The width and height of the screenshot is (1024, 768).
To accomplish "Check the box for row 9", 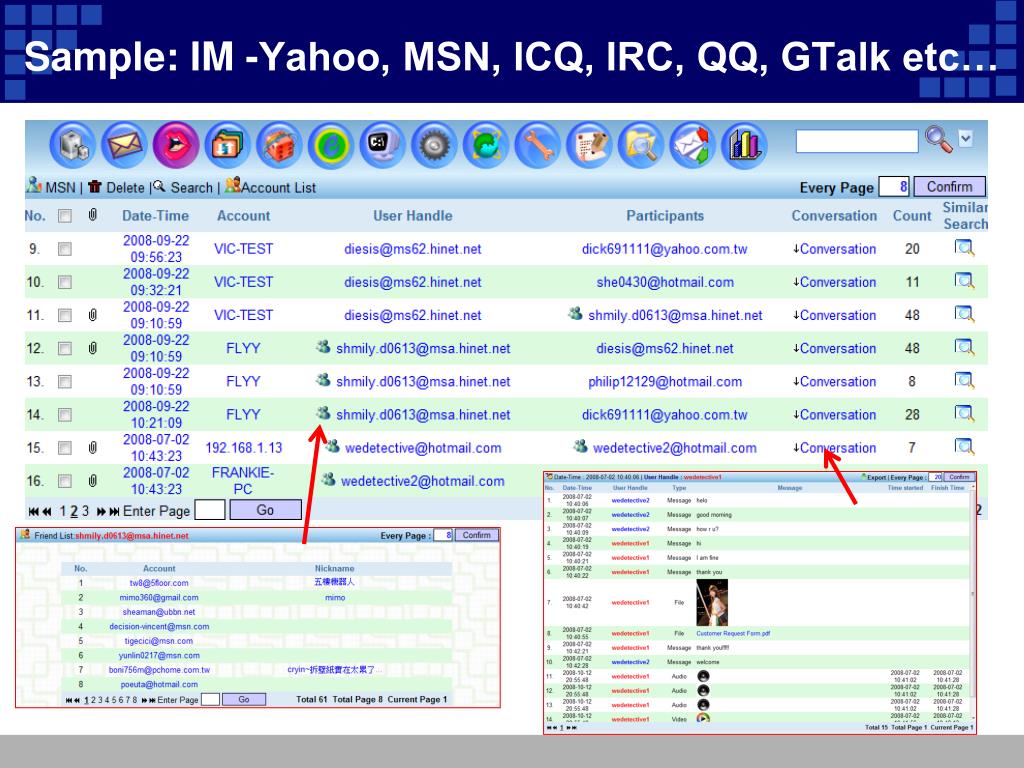I will (65, 249).
